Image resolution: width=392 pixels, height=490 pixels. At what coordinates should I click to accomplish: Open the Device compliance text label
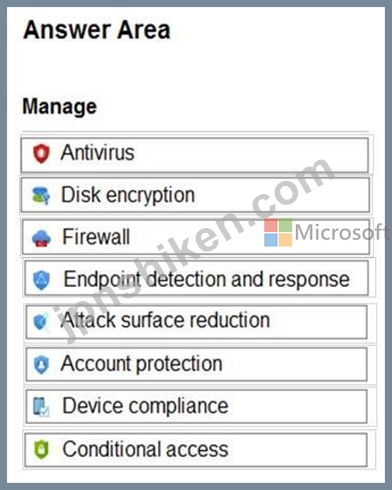[x=145, y=406]
